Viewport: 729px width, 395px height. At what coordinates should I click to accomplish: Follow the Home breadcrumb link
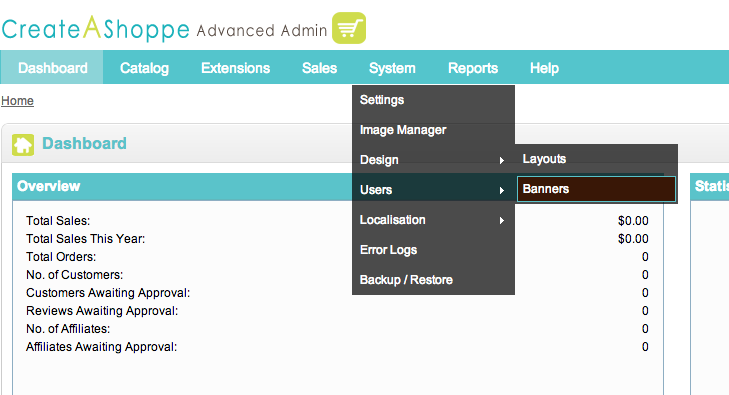point(17,101)
